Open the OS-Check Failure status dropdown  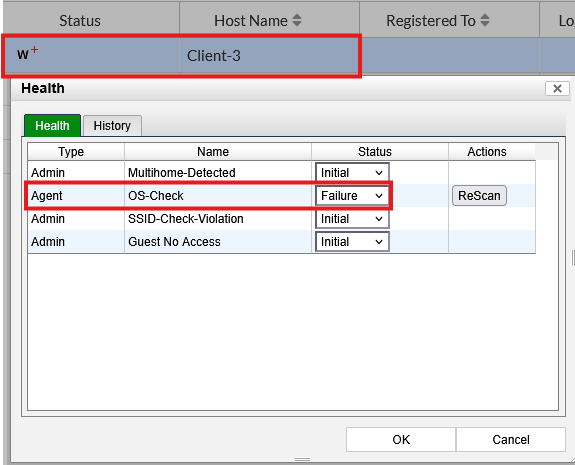(352, 195)
